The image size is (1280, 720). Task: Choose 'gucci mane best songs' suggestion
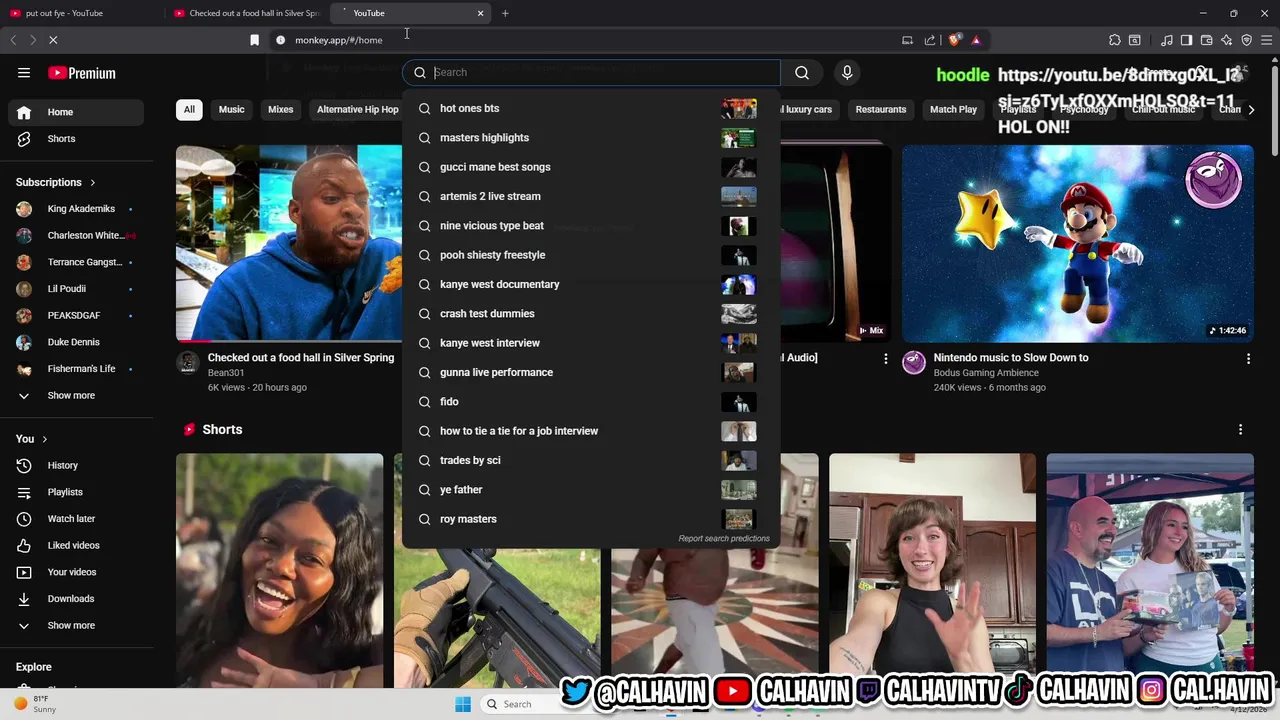pyautogui.click(x=590, y=167)
